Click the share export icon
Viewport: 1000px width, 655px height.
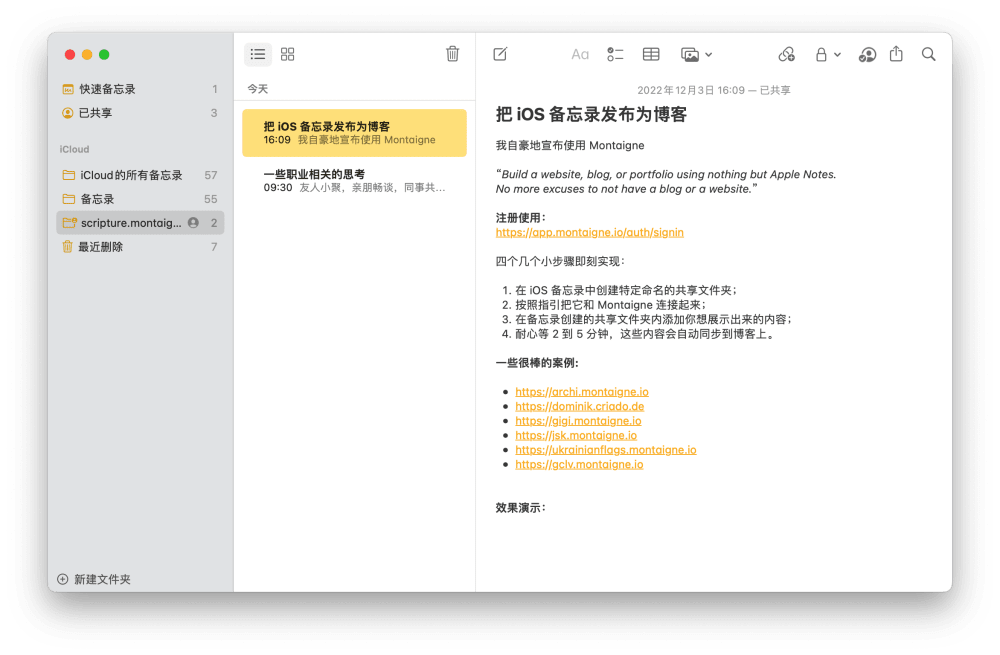point(896,54)
